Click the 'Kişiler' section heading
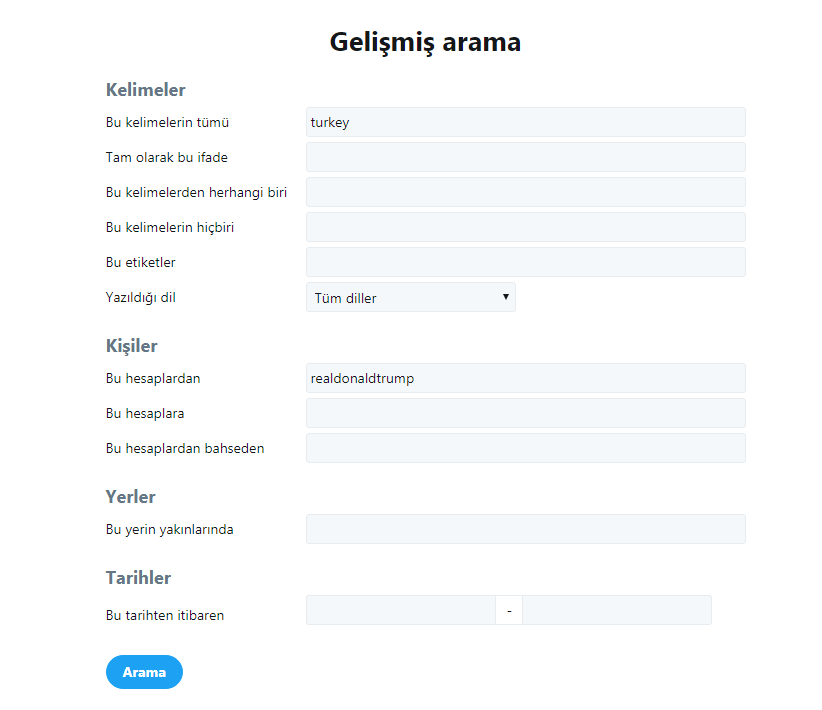Viewport: 822px width, 710px height. coord(132,346)
